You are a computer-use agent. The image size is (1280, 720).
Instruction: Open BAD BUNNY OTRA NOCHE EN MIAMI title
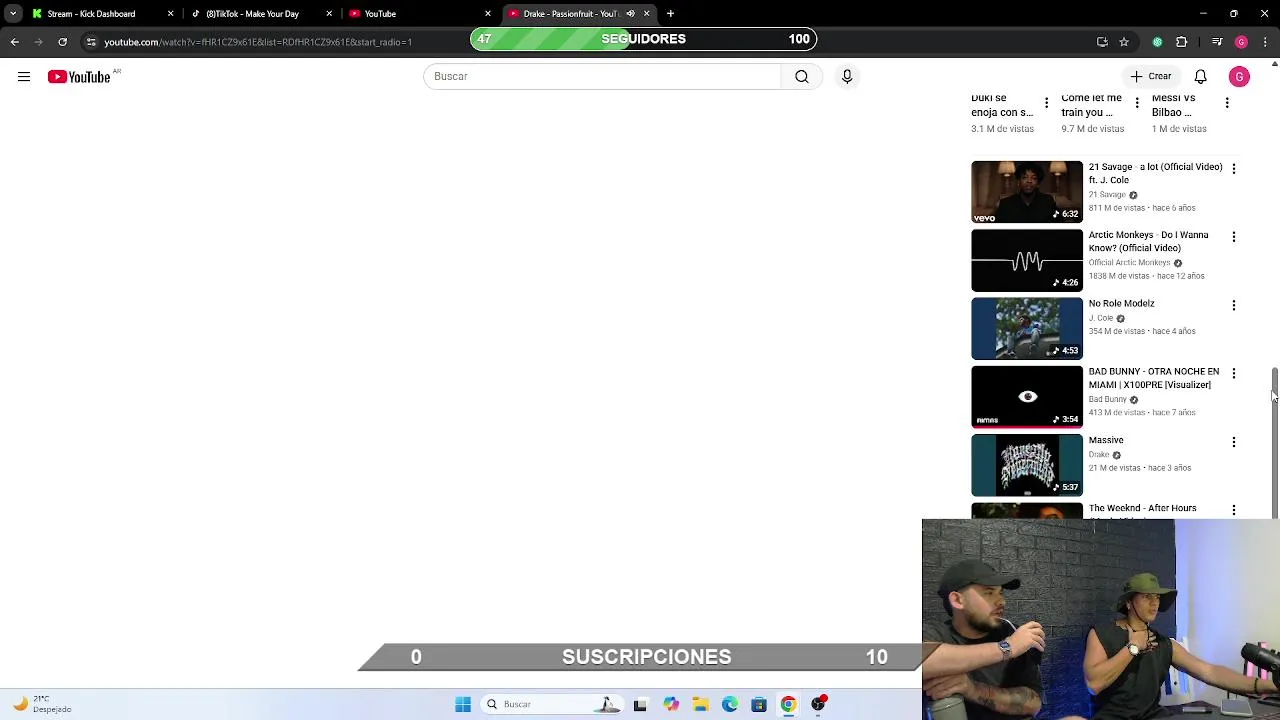(x=1153, y=378)
